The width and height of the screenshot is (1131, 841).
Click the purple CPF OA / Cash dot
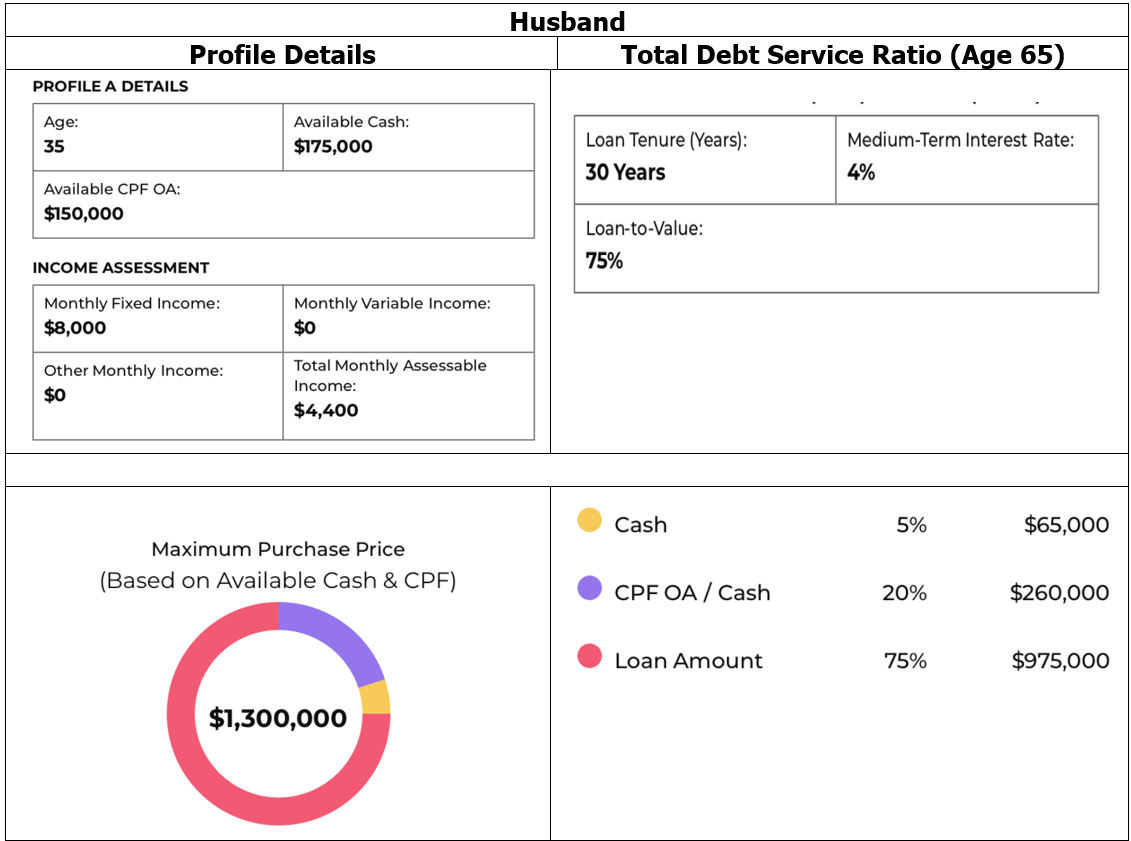pos(590,589)
